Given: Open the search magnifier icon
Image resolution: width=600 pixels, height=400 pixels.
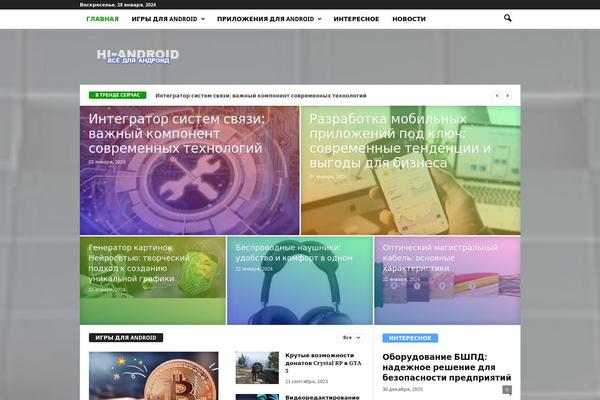Looking at the screenshot, I should point(507,18).
